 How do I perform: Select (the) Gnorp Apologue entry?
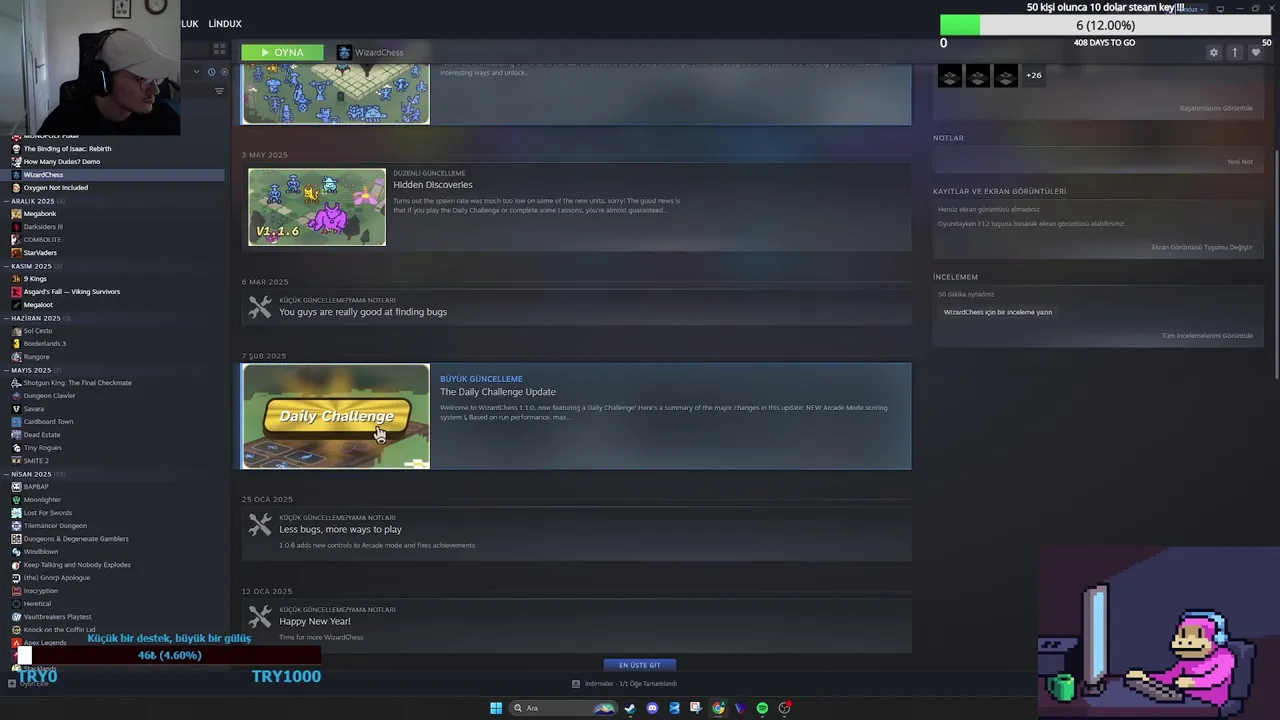(56, 578)
